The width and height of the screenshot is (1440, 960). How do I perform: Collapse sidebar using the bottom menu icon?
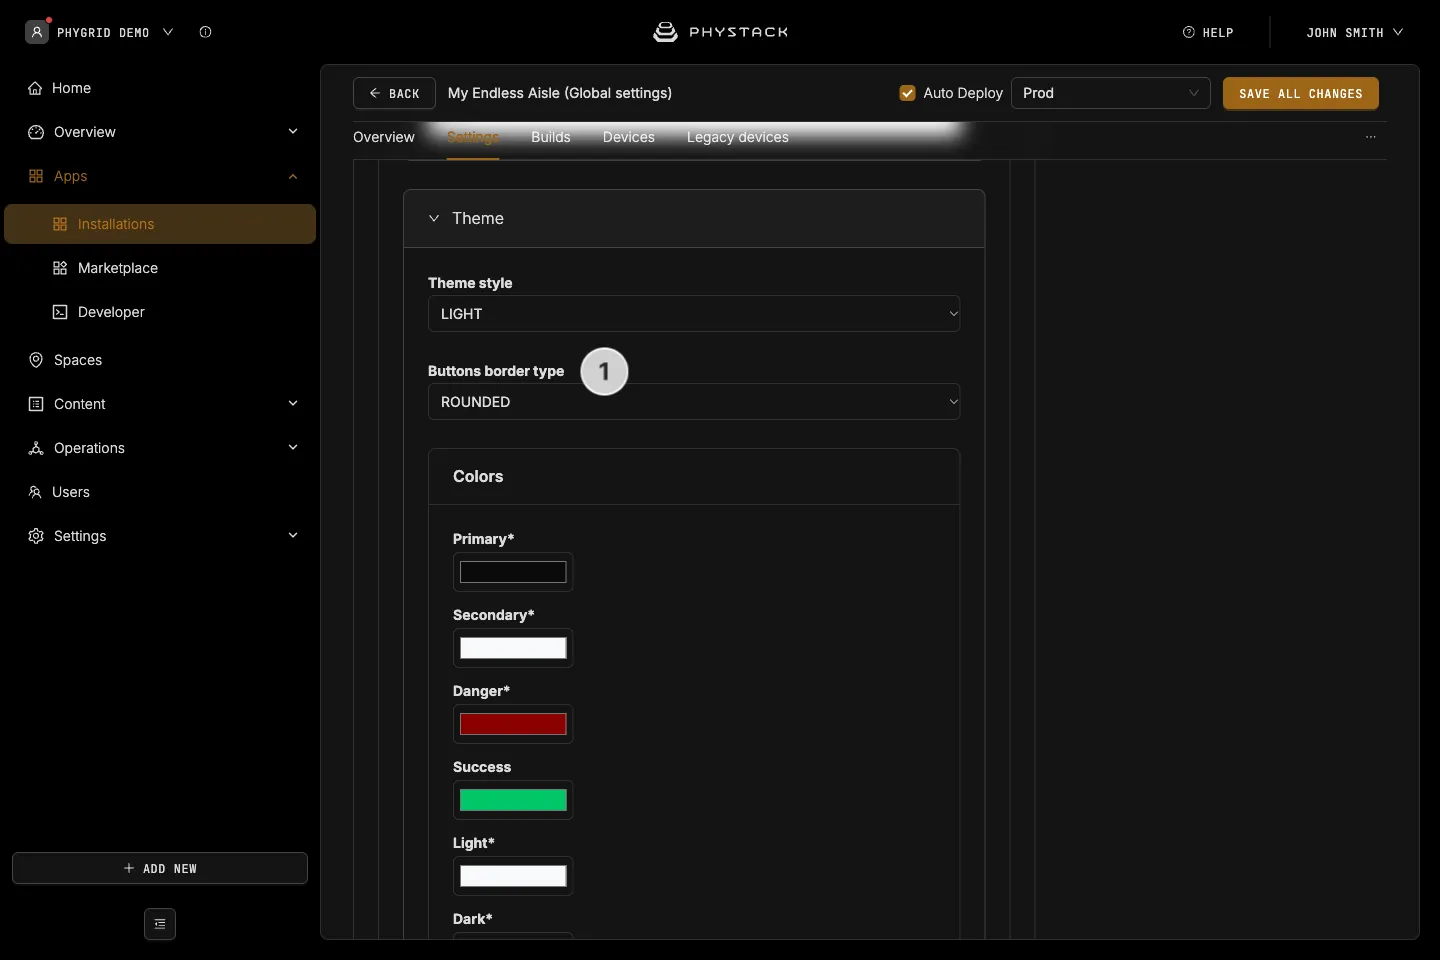tap(160, 924)
